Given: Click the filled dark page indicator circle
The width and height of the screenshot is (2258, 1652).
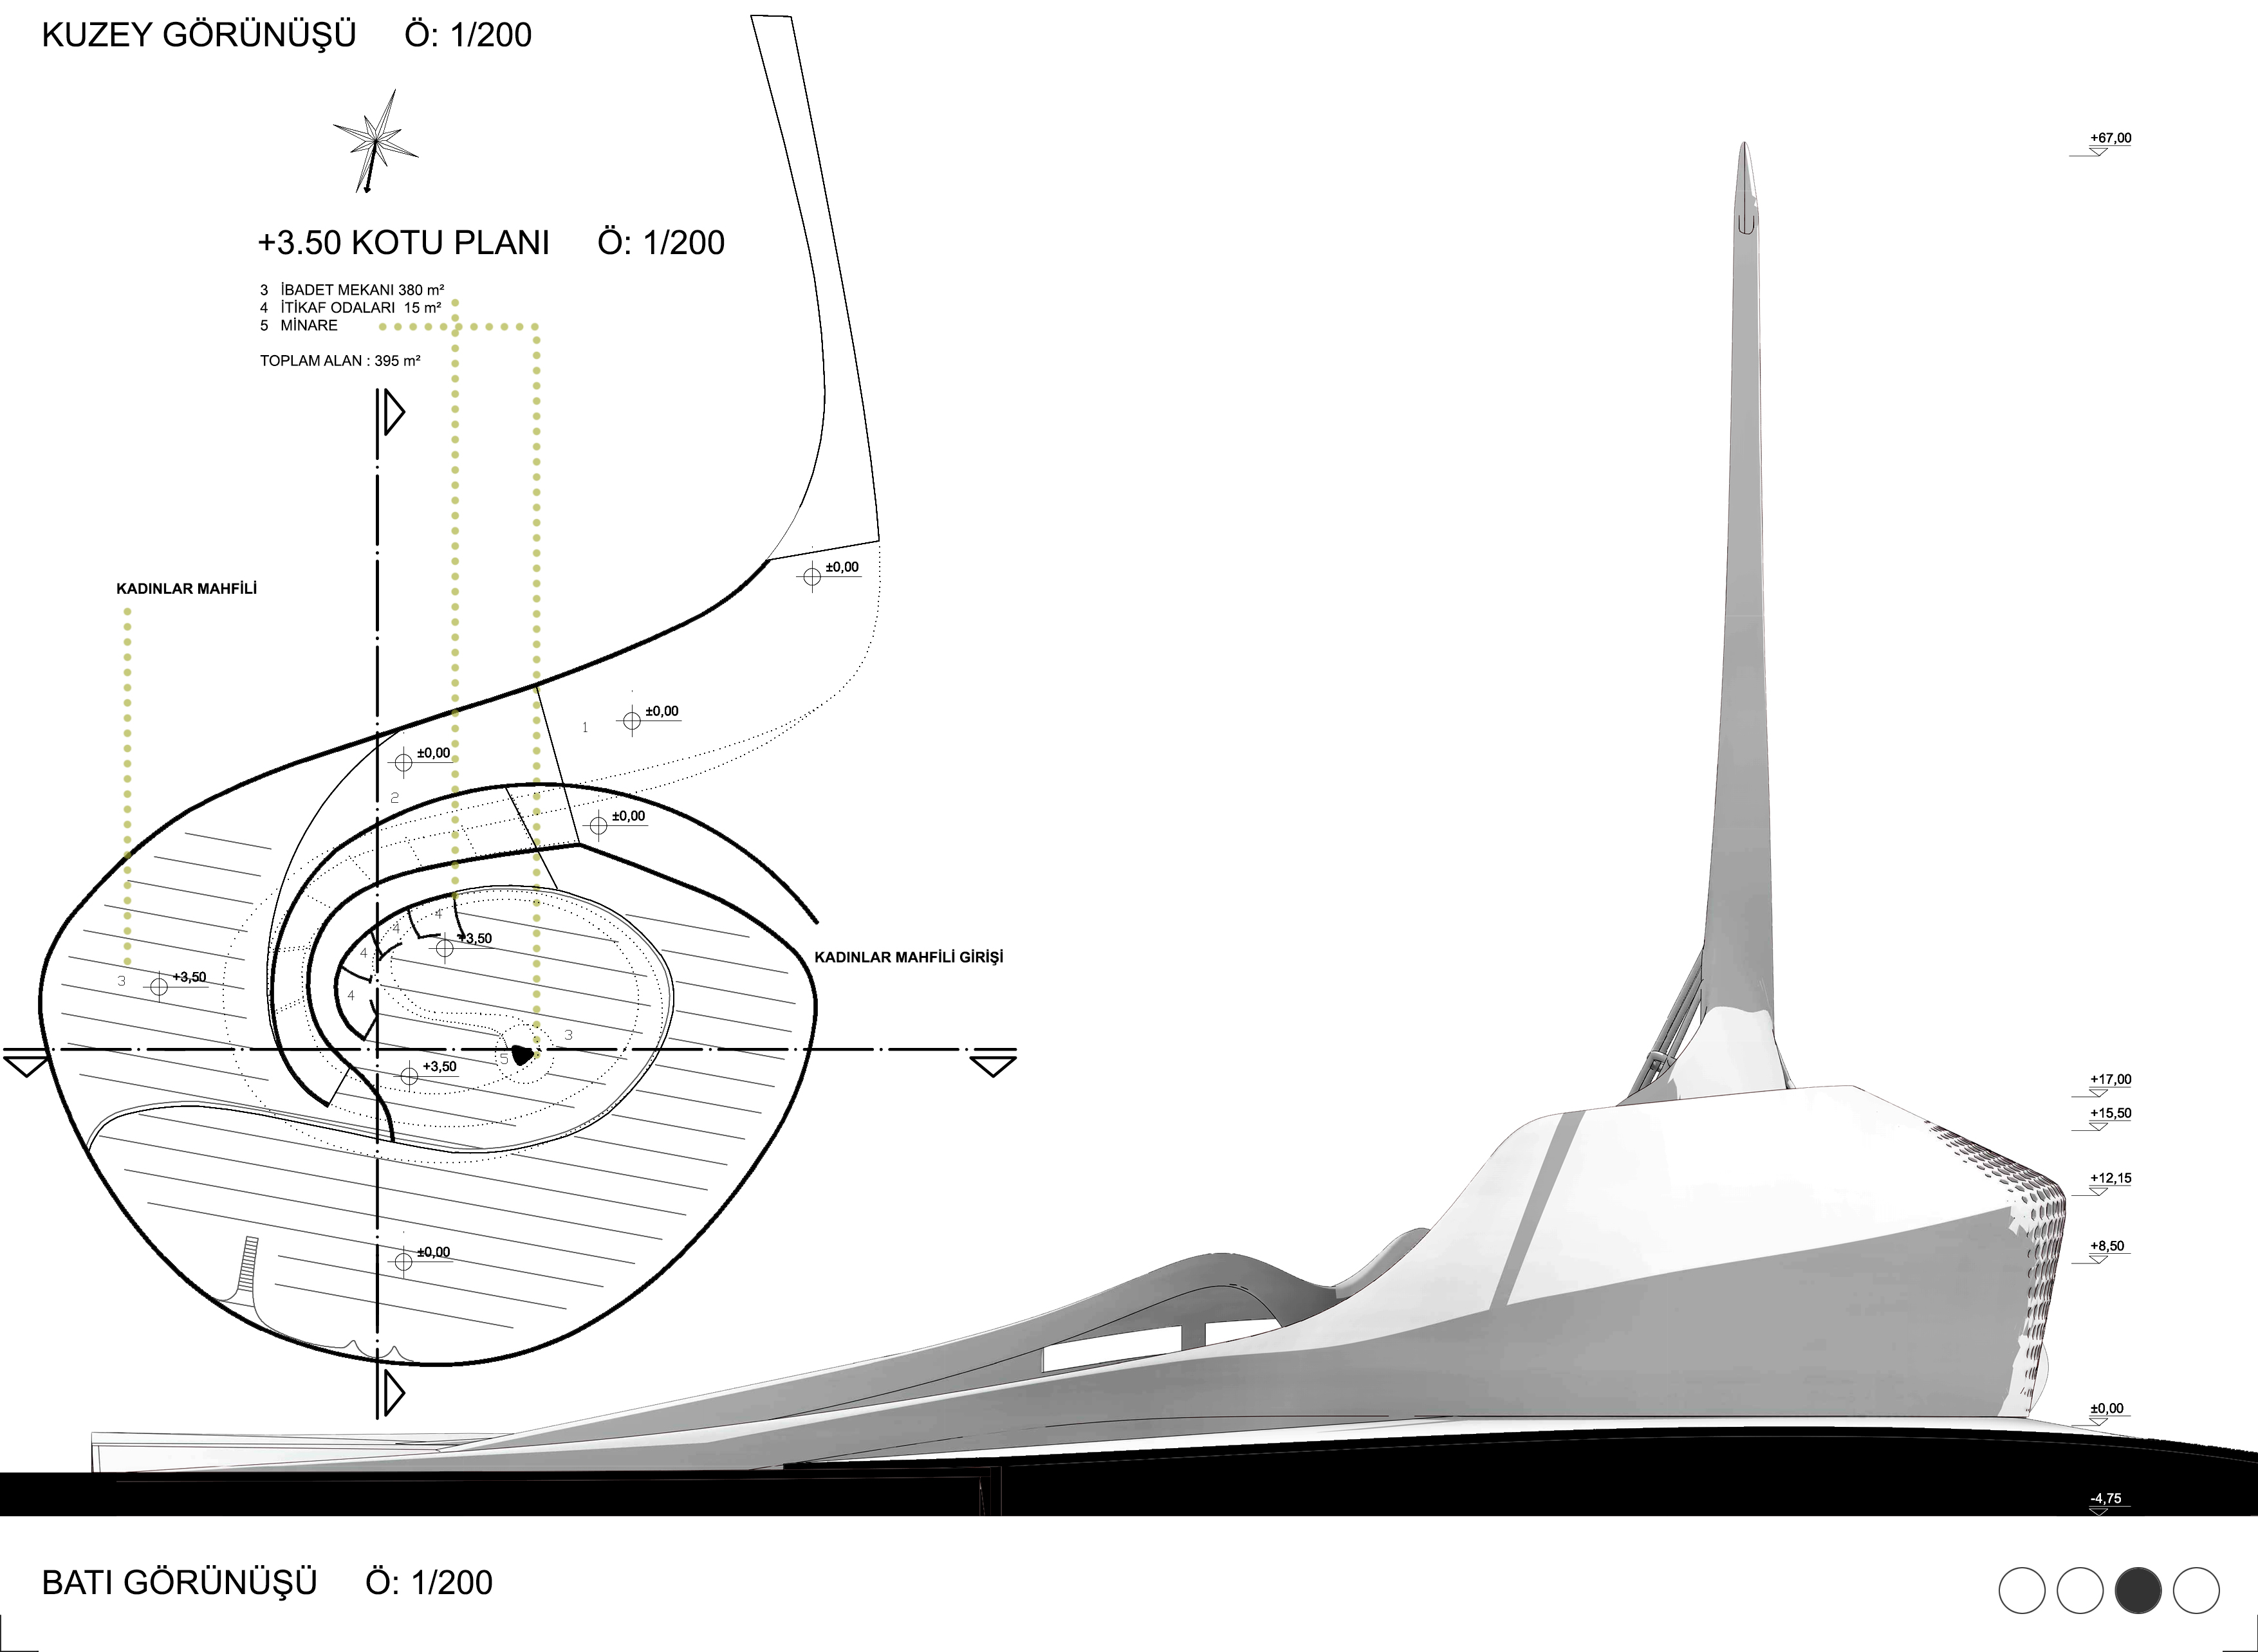Looking at the screenshot, I should click(2138, 1590).
